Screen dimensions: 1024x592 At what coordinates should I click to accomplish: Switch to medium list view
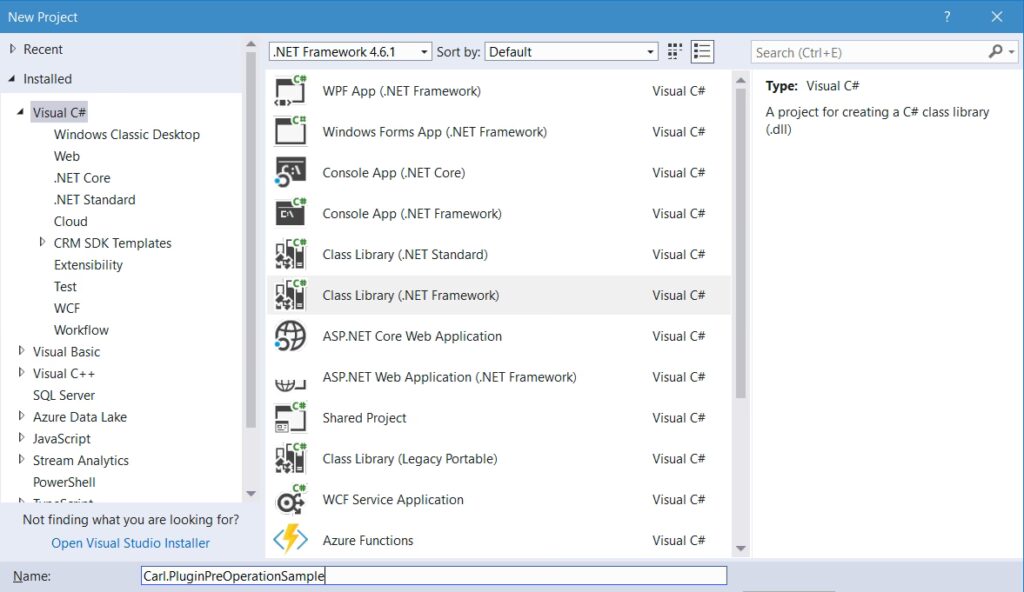(702, 52)
